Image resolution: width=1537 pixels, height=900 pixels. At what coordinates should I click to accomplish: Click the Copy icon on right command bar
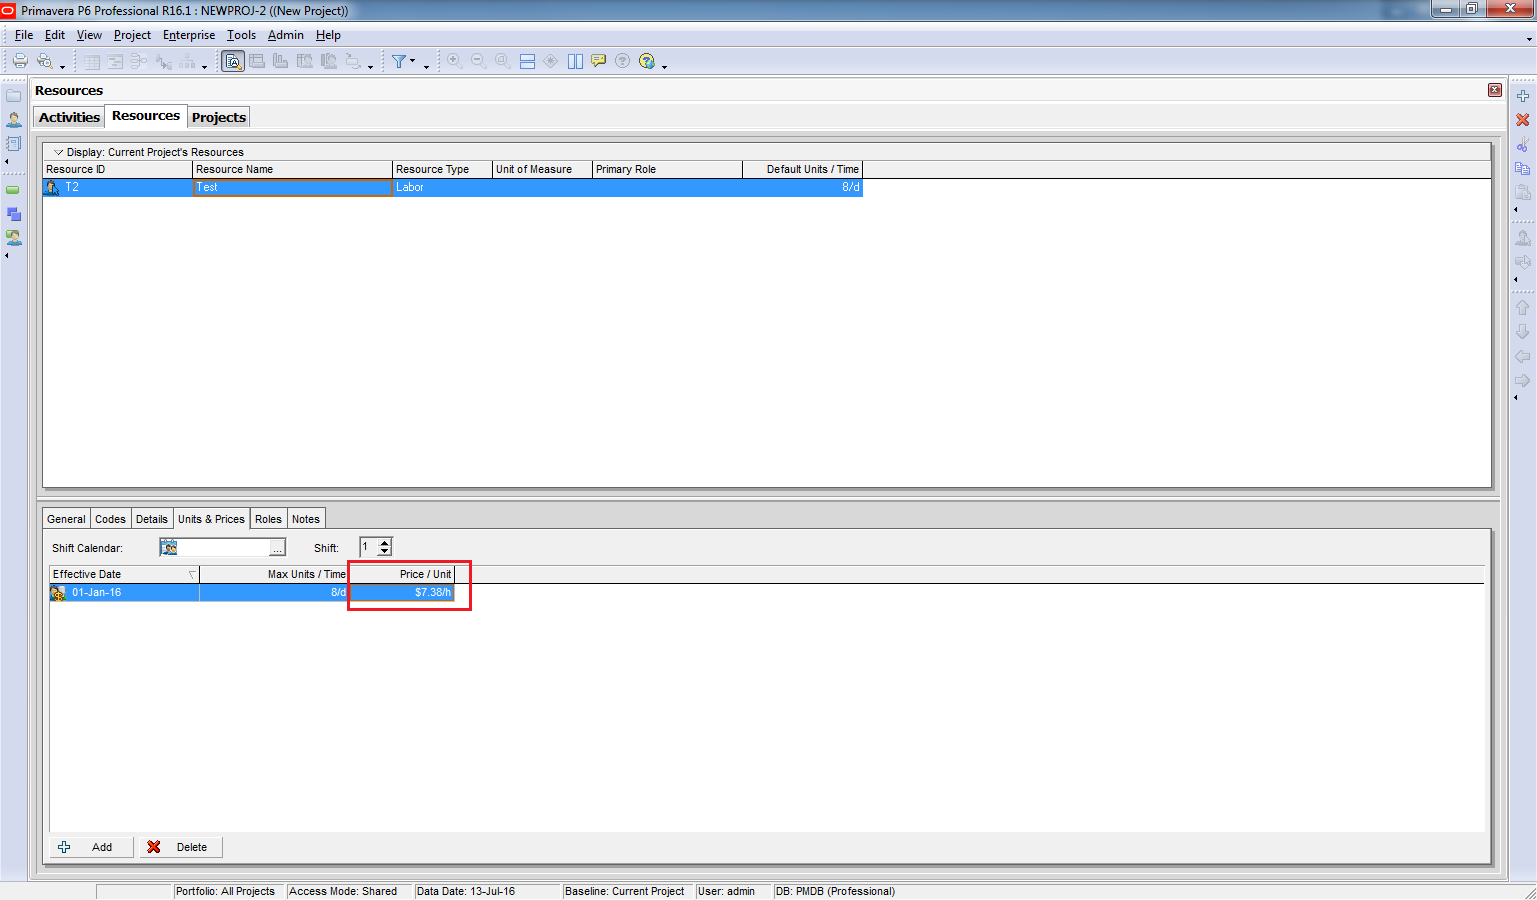[1522, 169]
